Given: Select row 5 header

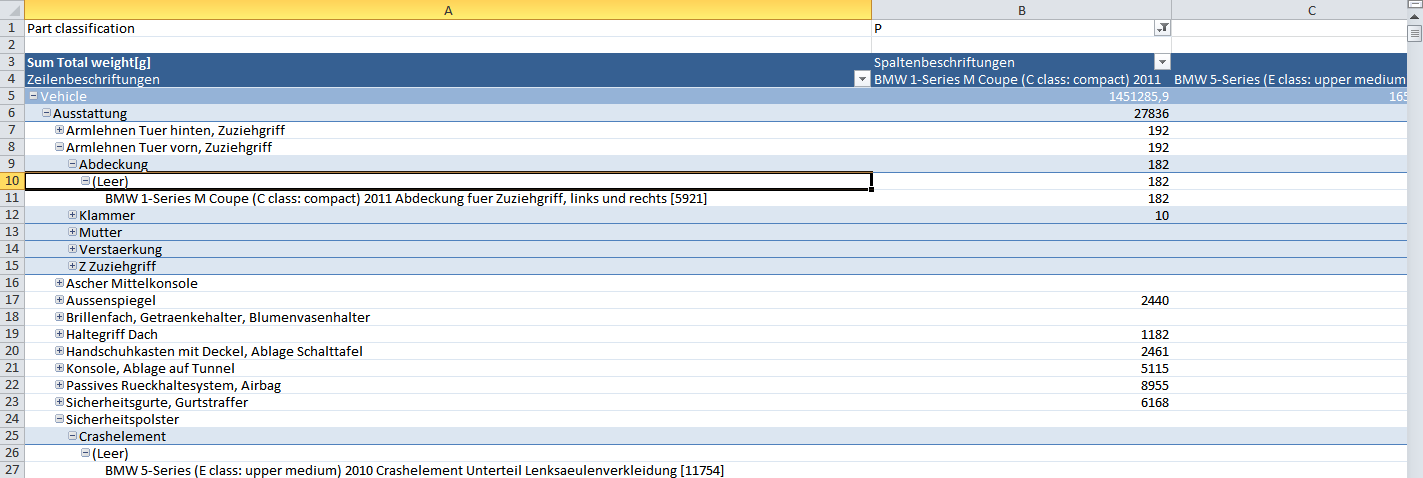Looking at the screenshot, I should pos(11,97).
